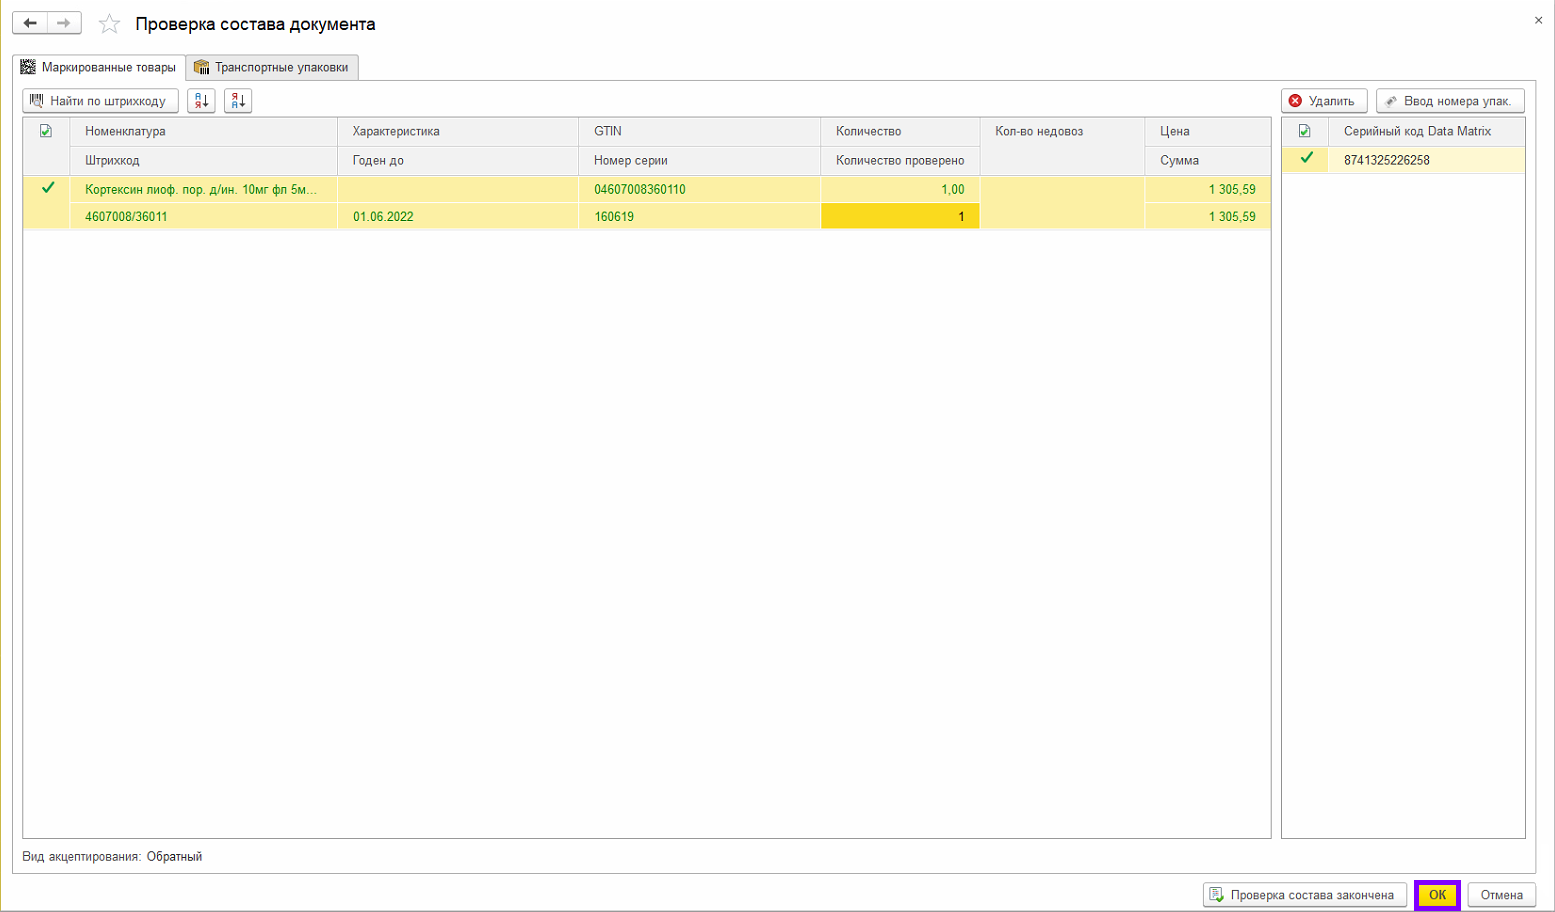Switch to Маркированные товары tab

pyautogui.click(x=99, y=67)
